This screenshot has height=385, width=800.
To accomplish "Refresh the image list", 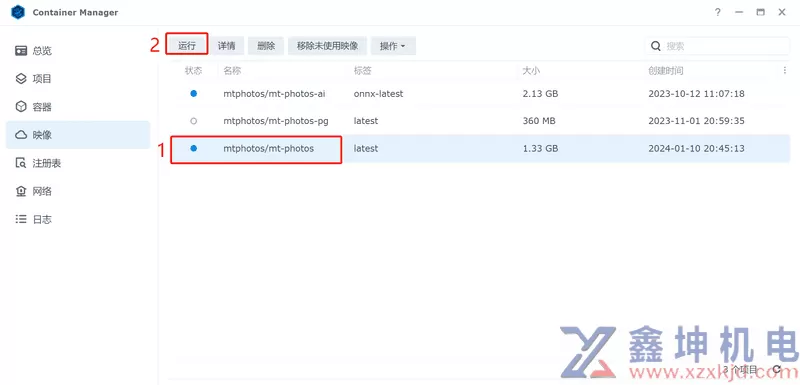I will click(777, 369).
